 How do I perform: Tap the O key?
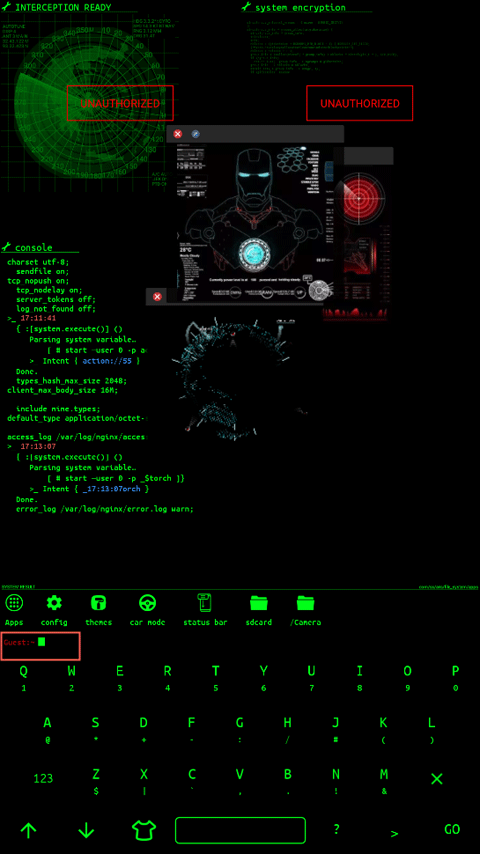(408, 671)
